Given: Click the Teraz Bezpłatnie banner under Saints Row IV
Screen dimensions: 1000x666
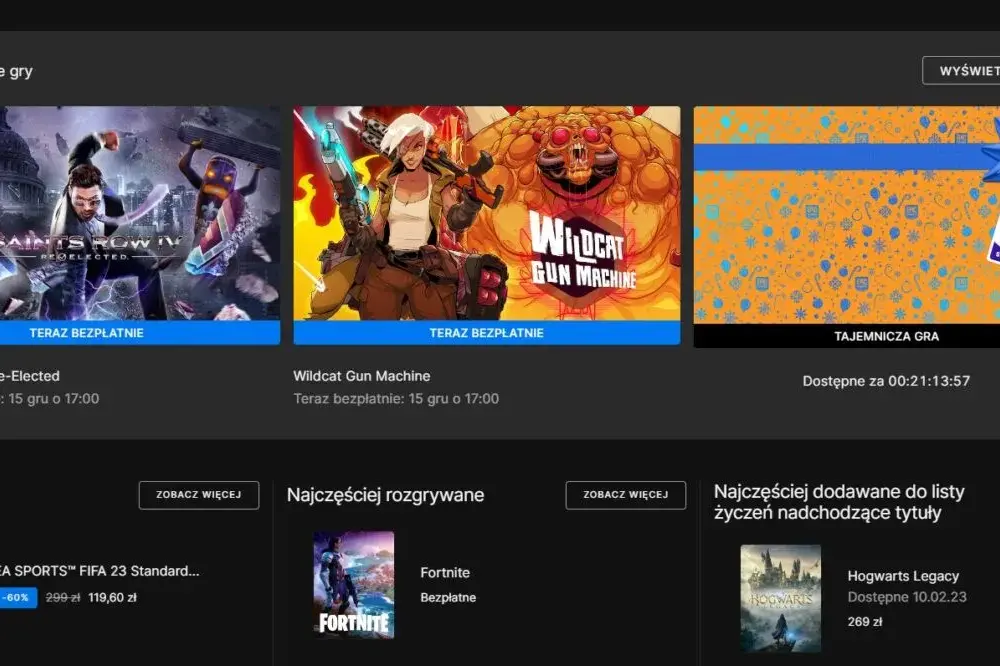Looking at the screenshot, I should pyautogui.click(x=140, y=333).
